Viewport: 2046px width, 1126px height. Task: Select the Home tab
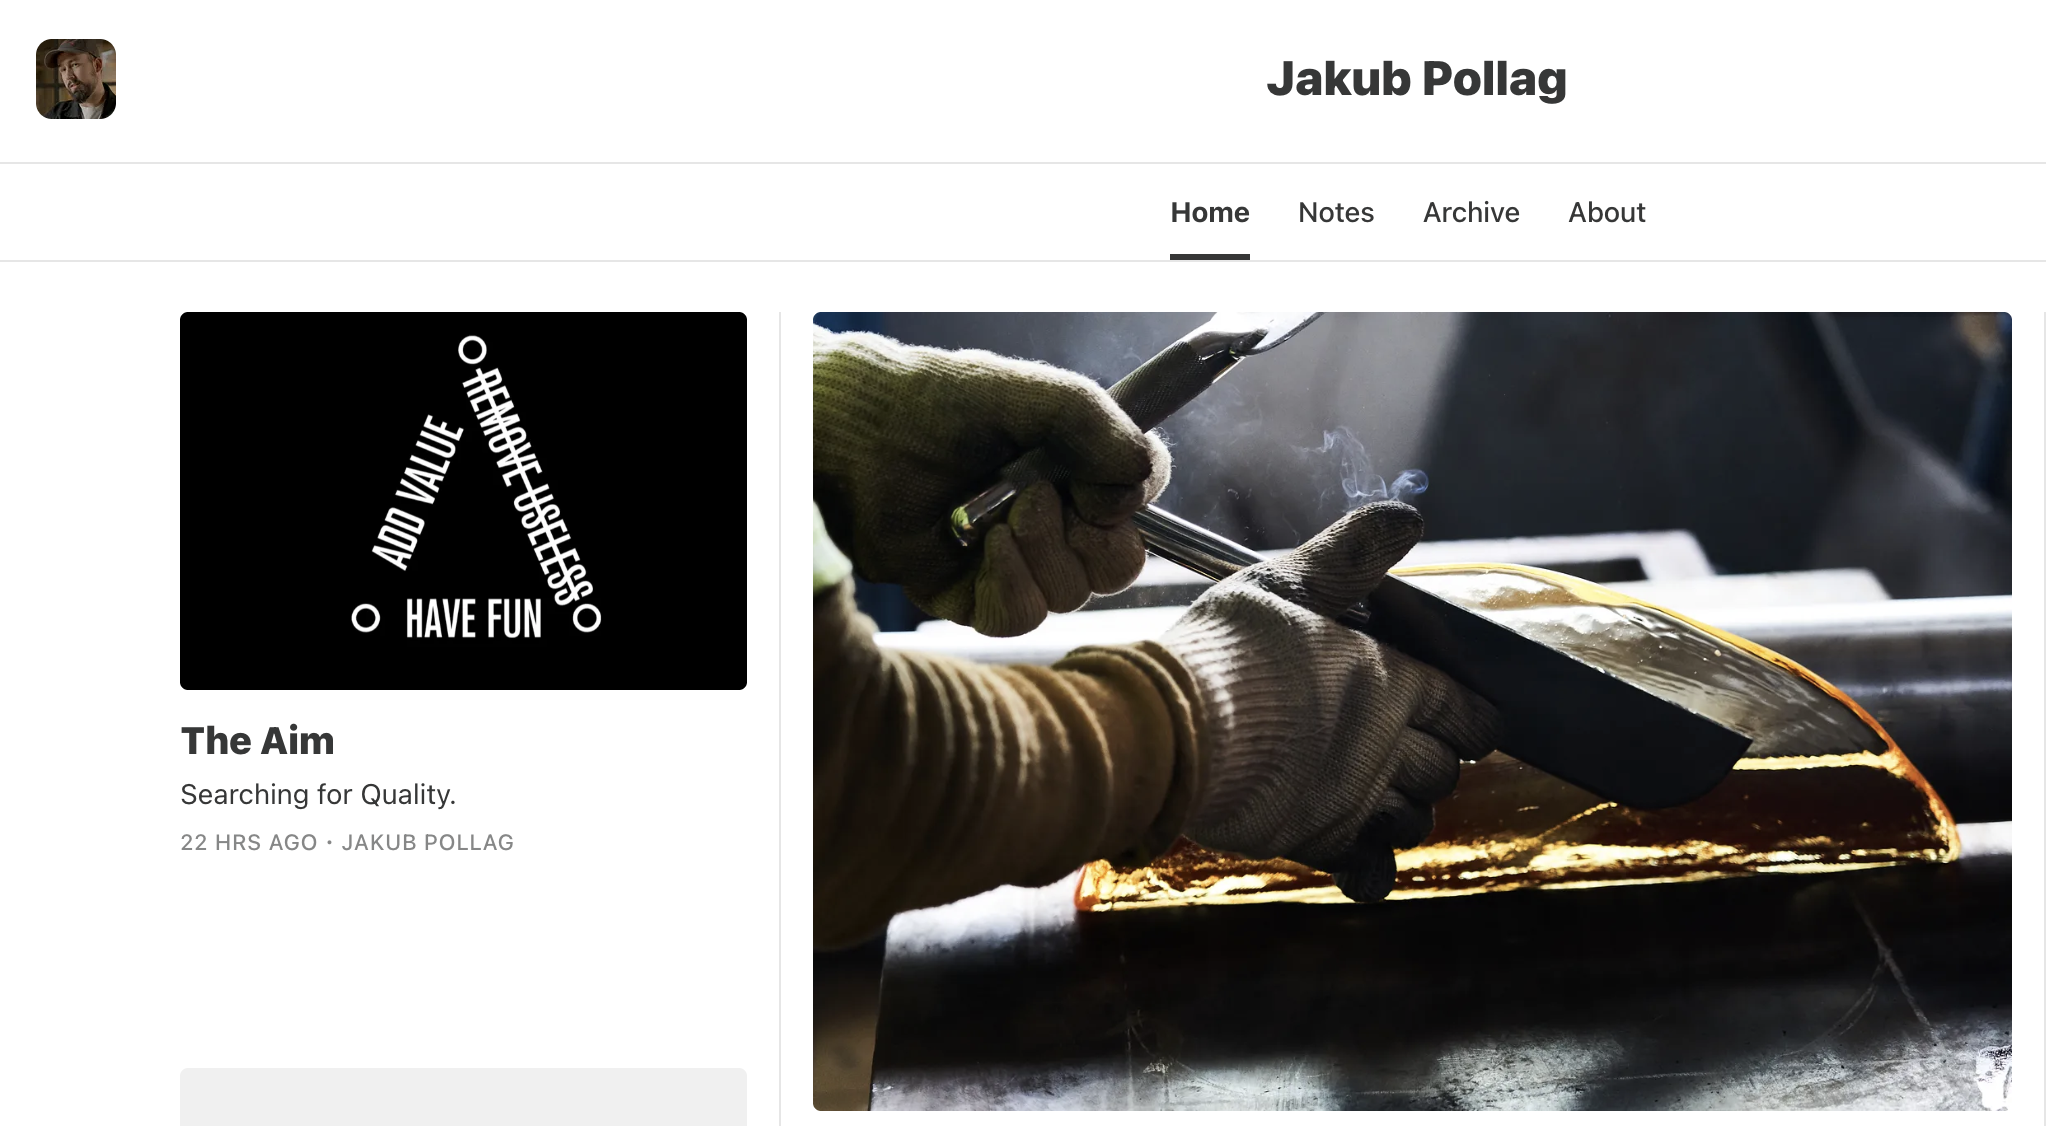point(1210,212)
